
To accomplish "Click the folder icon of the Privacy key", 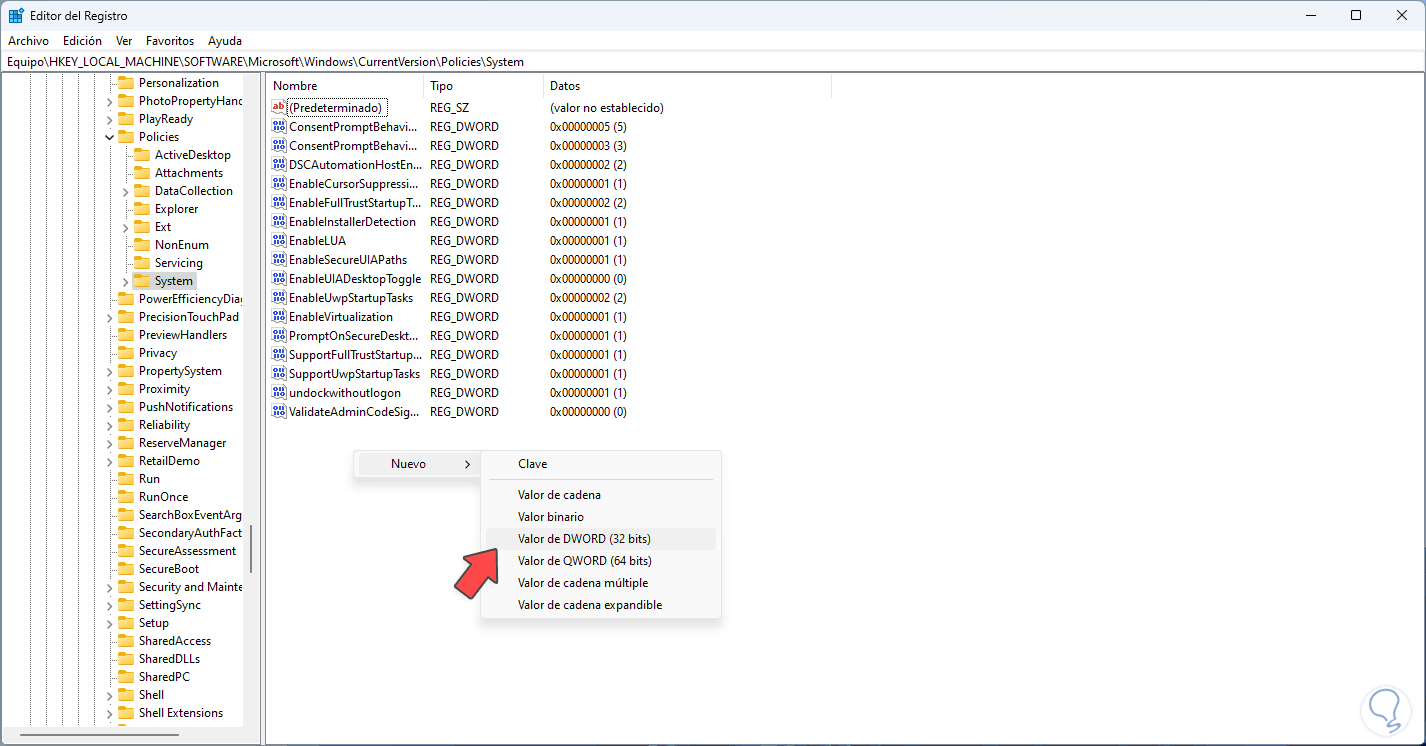I will click(126, 353).
